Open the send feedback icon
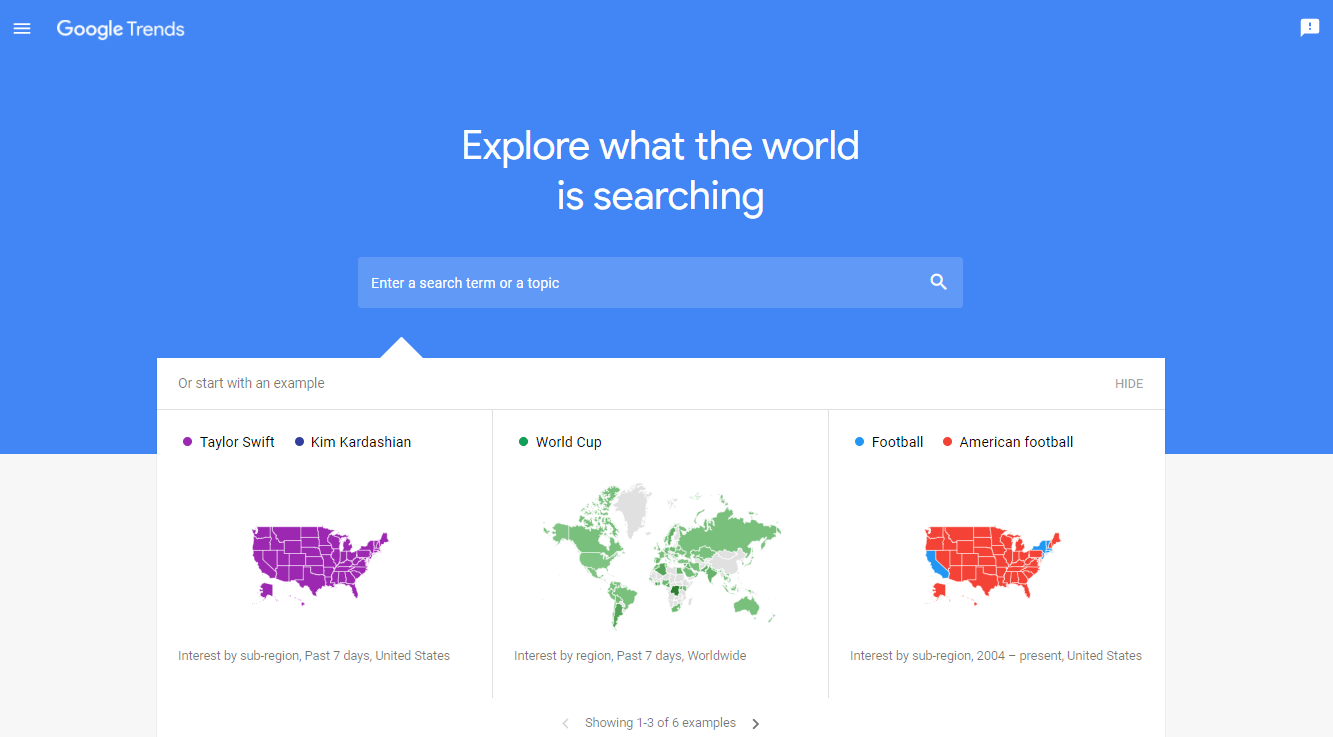Screen dimensions: 1333x737 [x=1309, y=28]
